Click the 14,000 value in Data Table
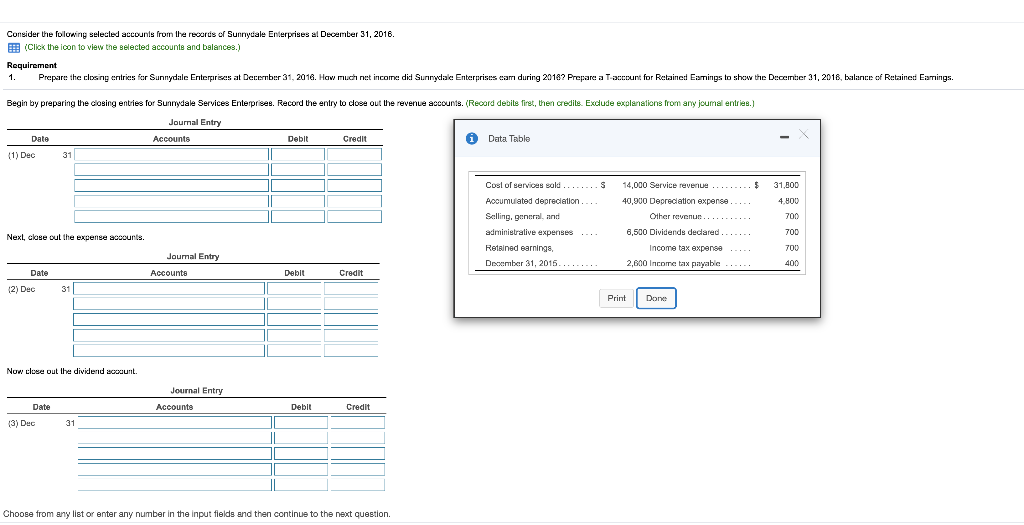Screen dimensions: 1024x525 [x=635, y=185]
